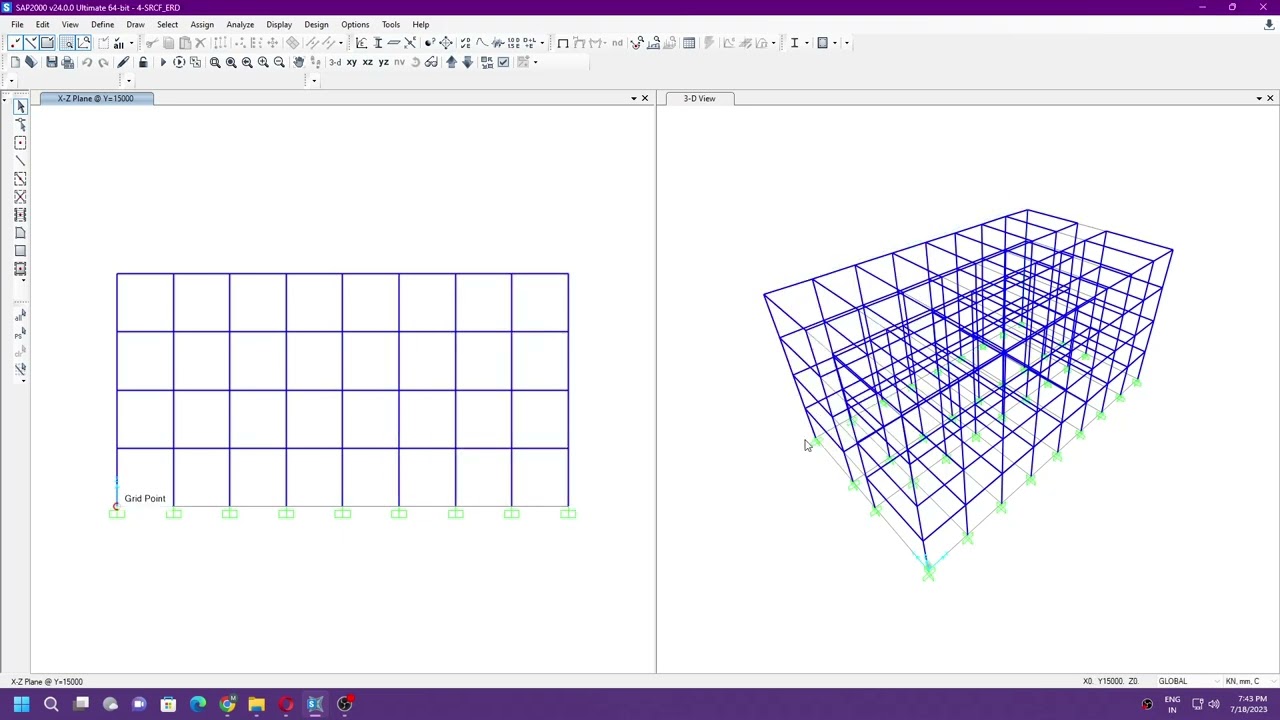Click Get Previous Selection 'ps' icon
Screen dimensions: 1280x720
pyautogui.click(x=20, y=334)
